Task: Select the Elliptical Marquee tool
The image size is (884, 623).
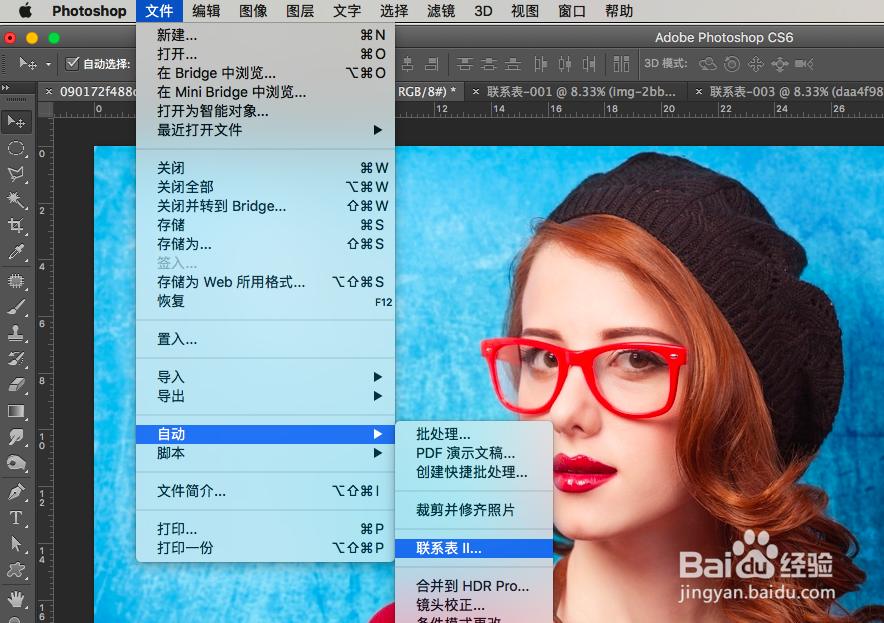Action: [16, 148]
